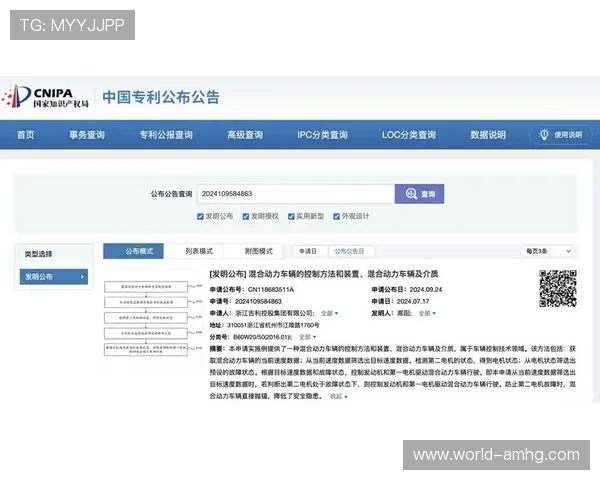Open the 首页 menu item
Viewport: 600px width, 480px height.
[26, 135]
